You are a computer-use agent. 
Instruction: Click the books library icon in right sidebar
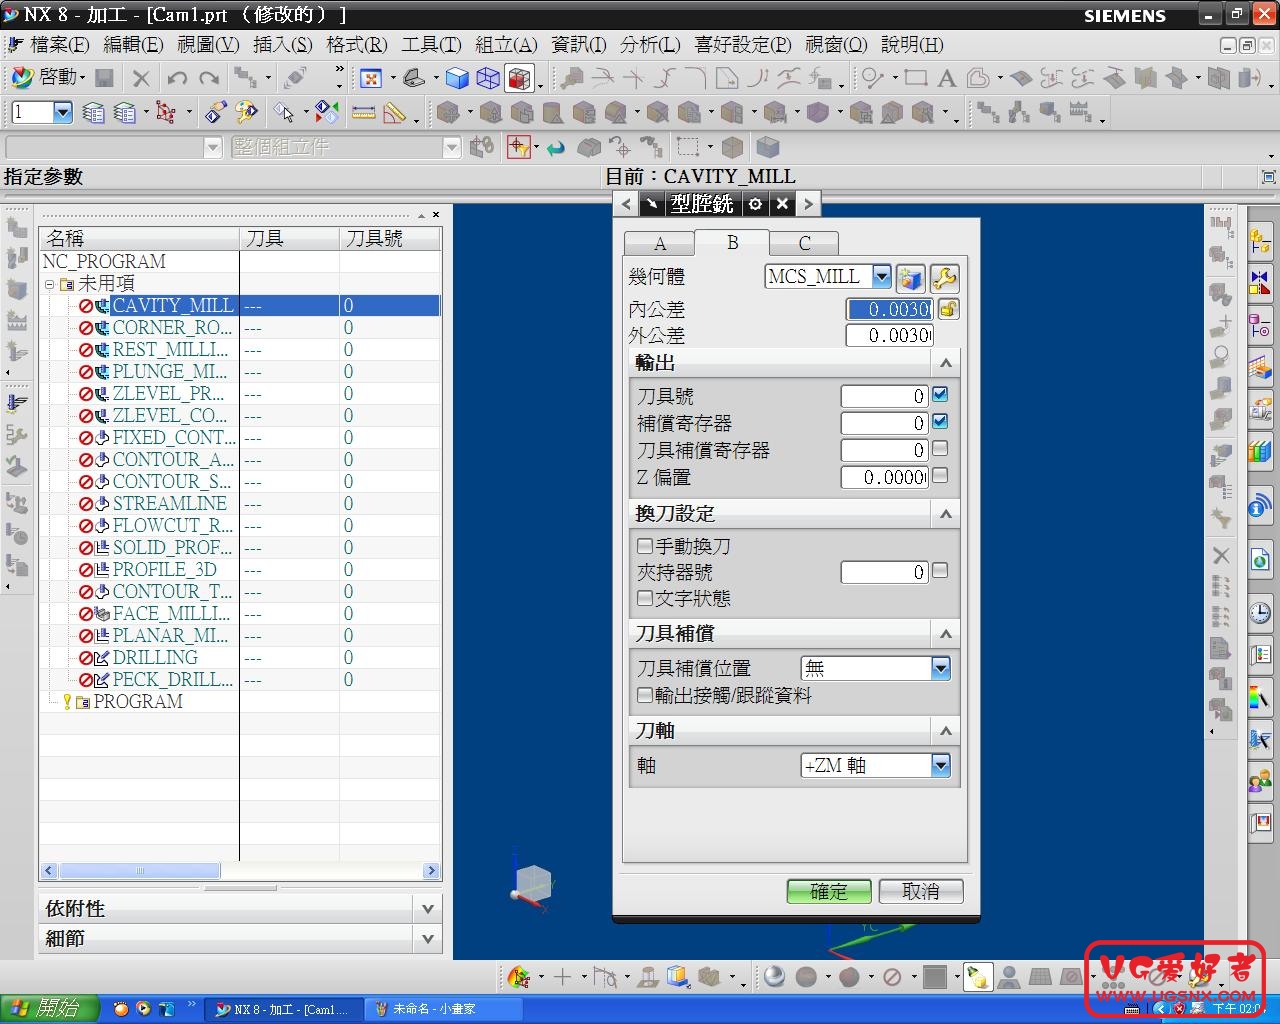[x=1259, y=452]
